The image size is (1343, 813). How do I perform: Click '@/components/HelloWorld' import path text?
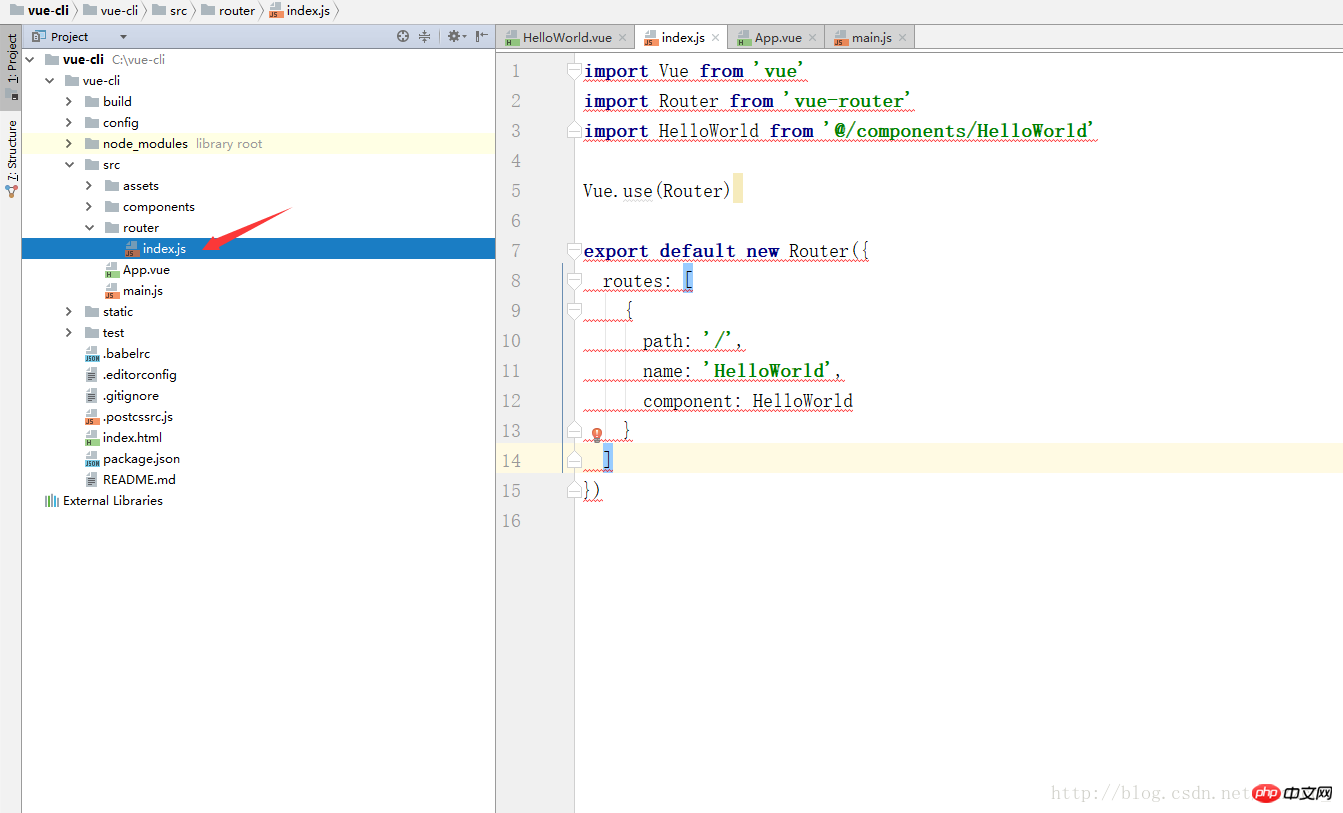point(960,131)
